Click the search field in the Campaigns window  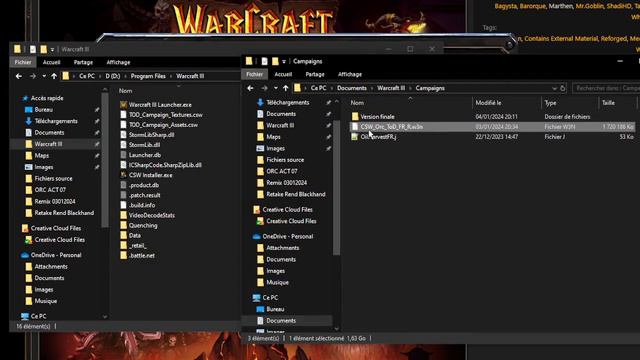pyautogui.click(x=606, y=88)
